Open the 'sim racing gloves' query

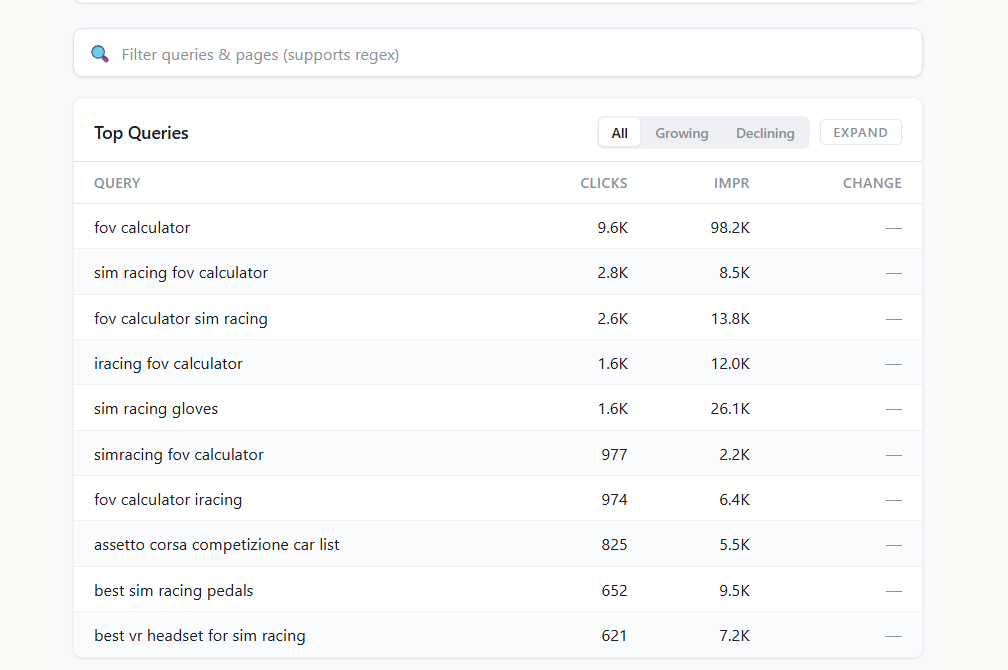click(x=156, y=408)
